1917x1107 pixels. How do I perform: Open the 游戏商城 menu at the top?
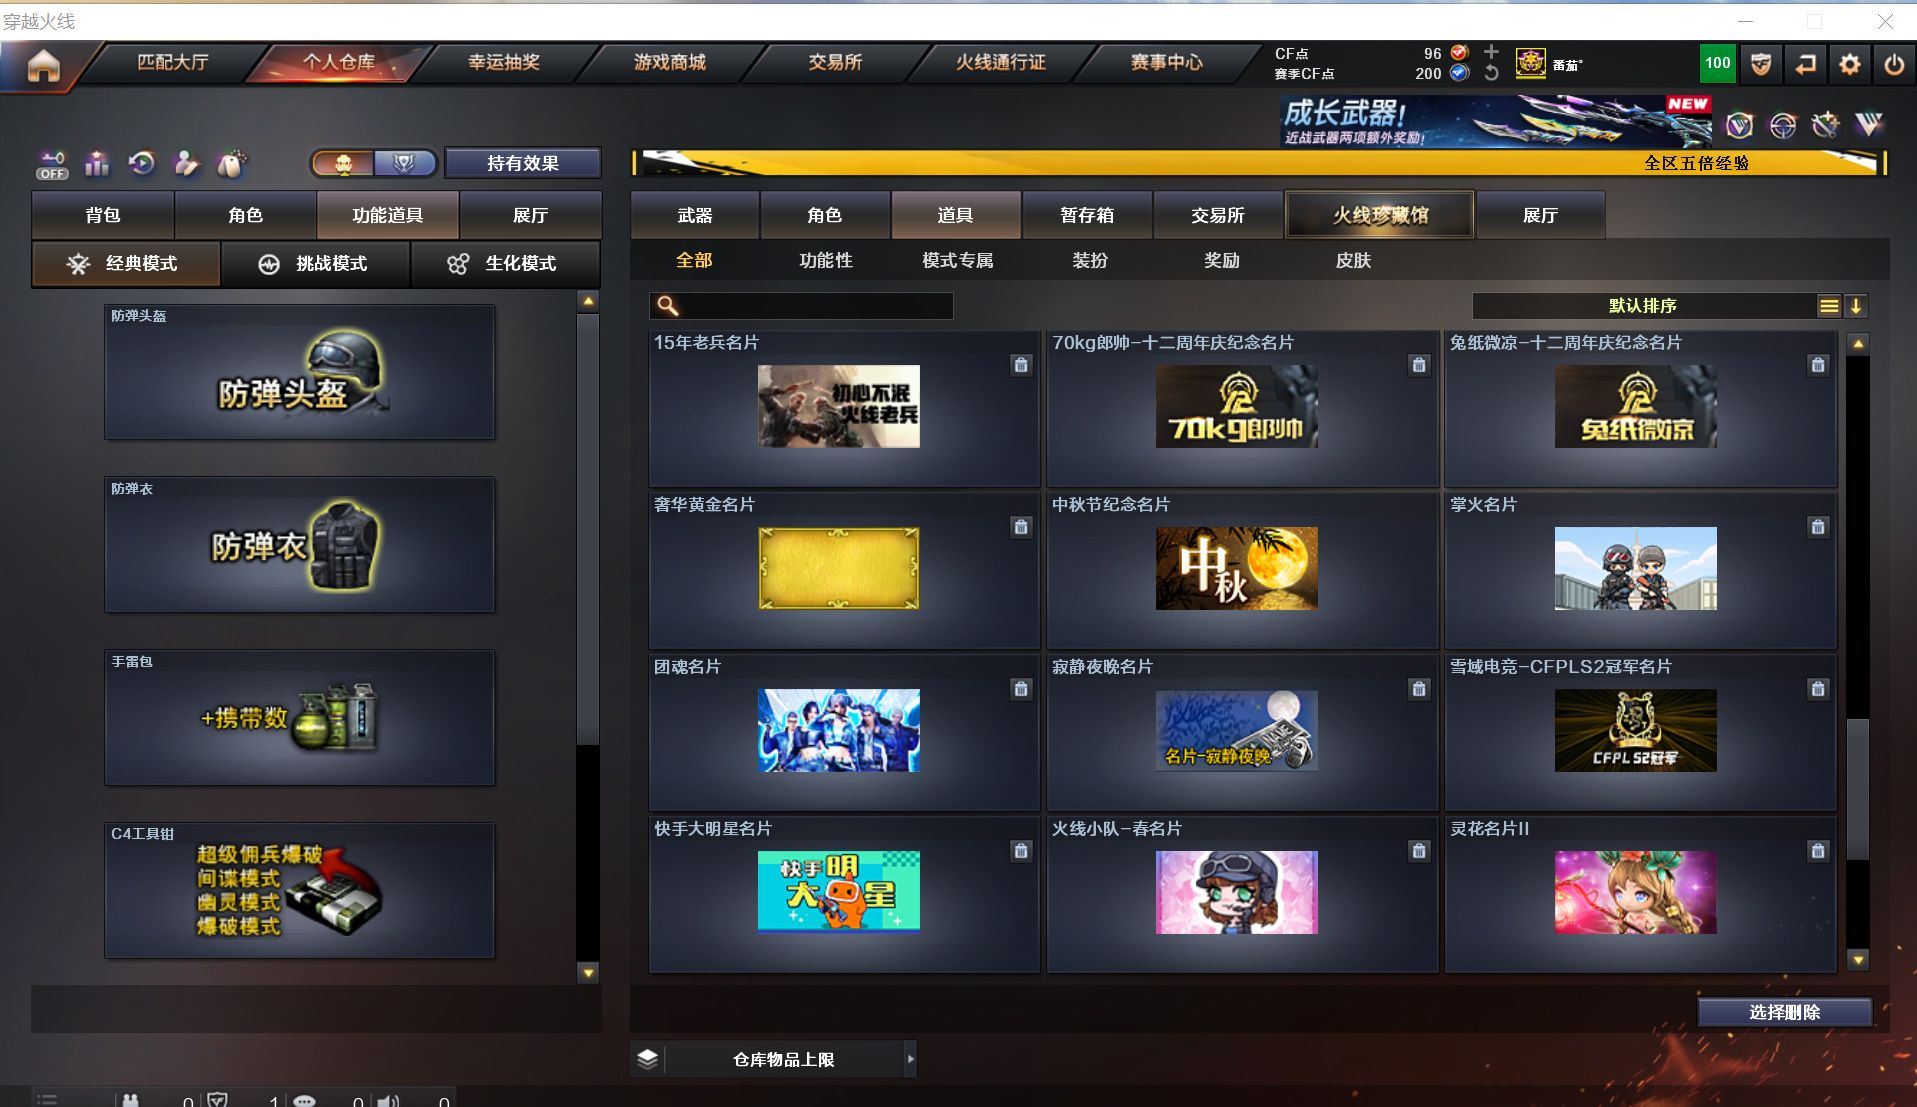668,61
